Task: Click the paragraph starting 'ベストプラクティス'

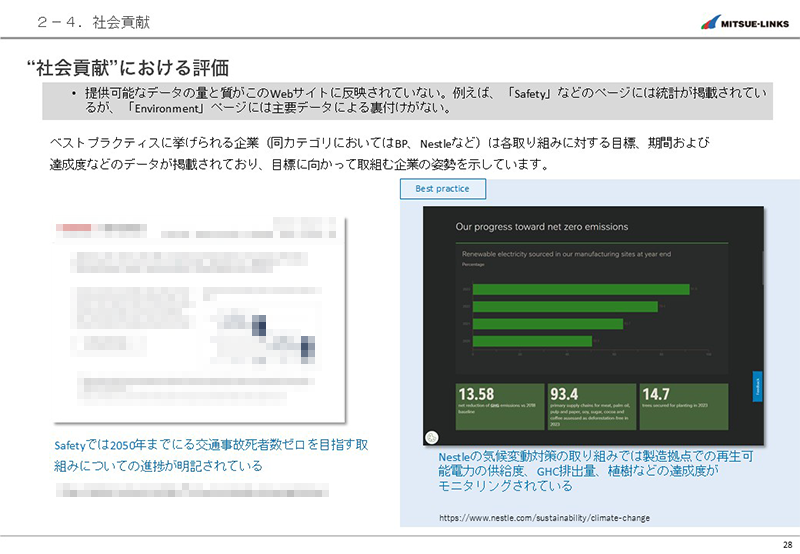Action: pyautogui.click(x=380, y=153)
